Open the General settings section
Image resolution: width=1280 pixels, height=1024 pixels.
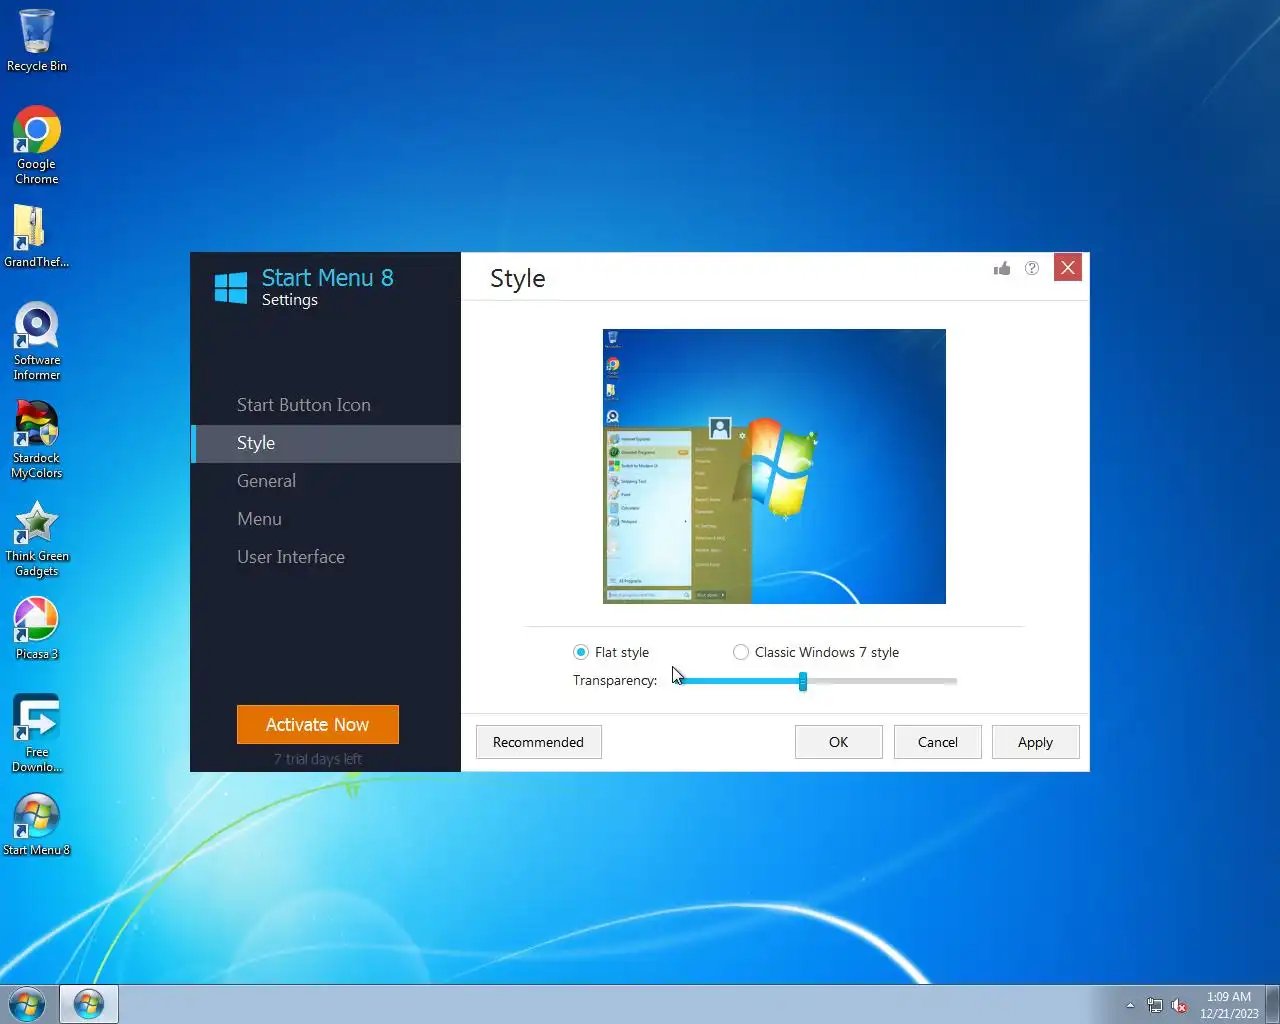point(326,481)
